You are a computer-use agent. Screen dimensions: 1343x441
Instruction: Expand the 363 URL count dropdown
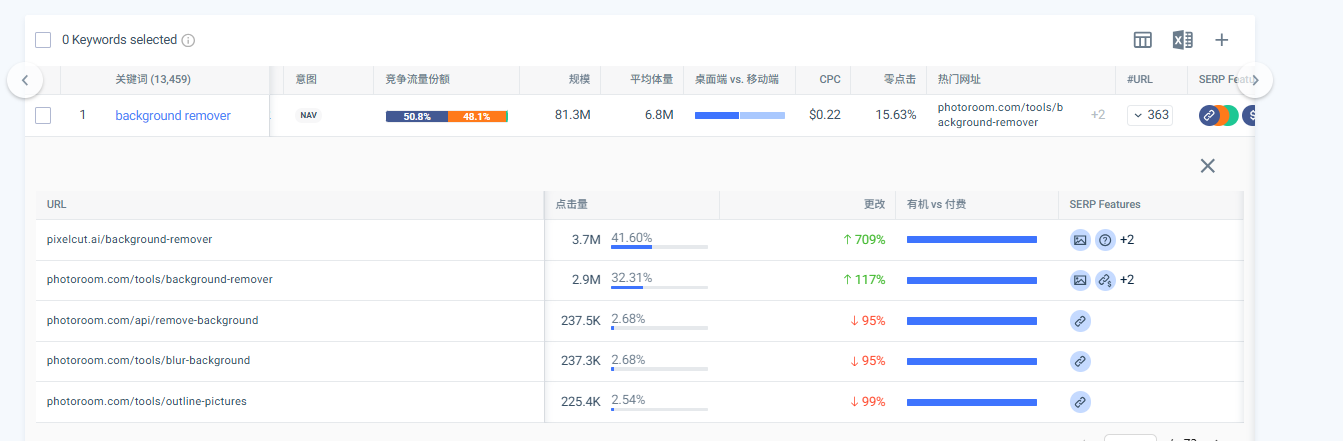pos(1149,115)
